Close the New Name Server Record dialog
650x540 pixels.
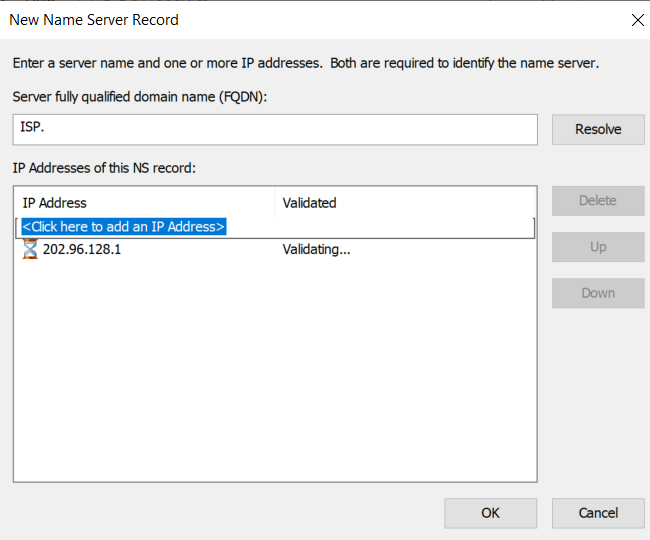tap(638, 20)
